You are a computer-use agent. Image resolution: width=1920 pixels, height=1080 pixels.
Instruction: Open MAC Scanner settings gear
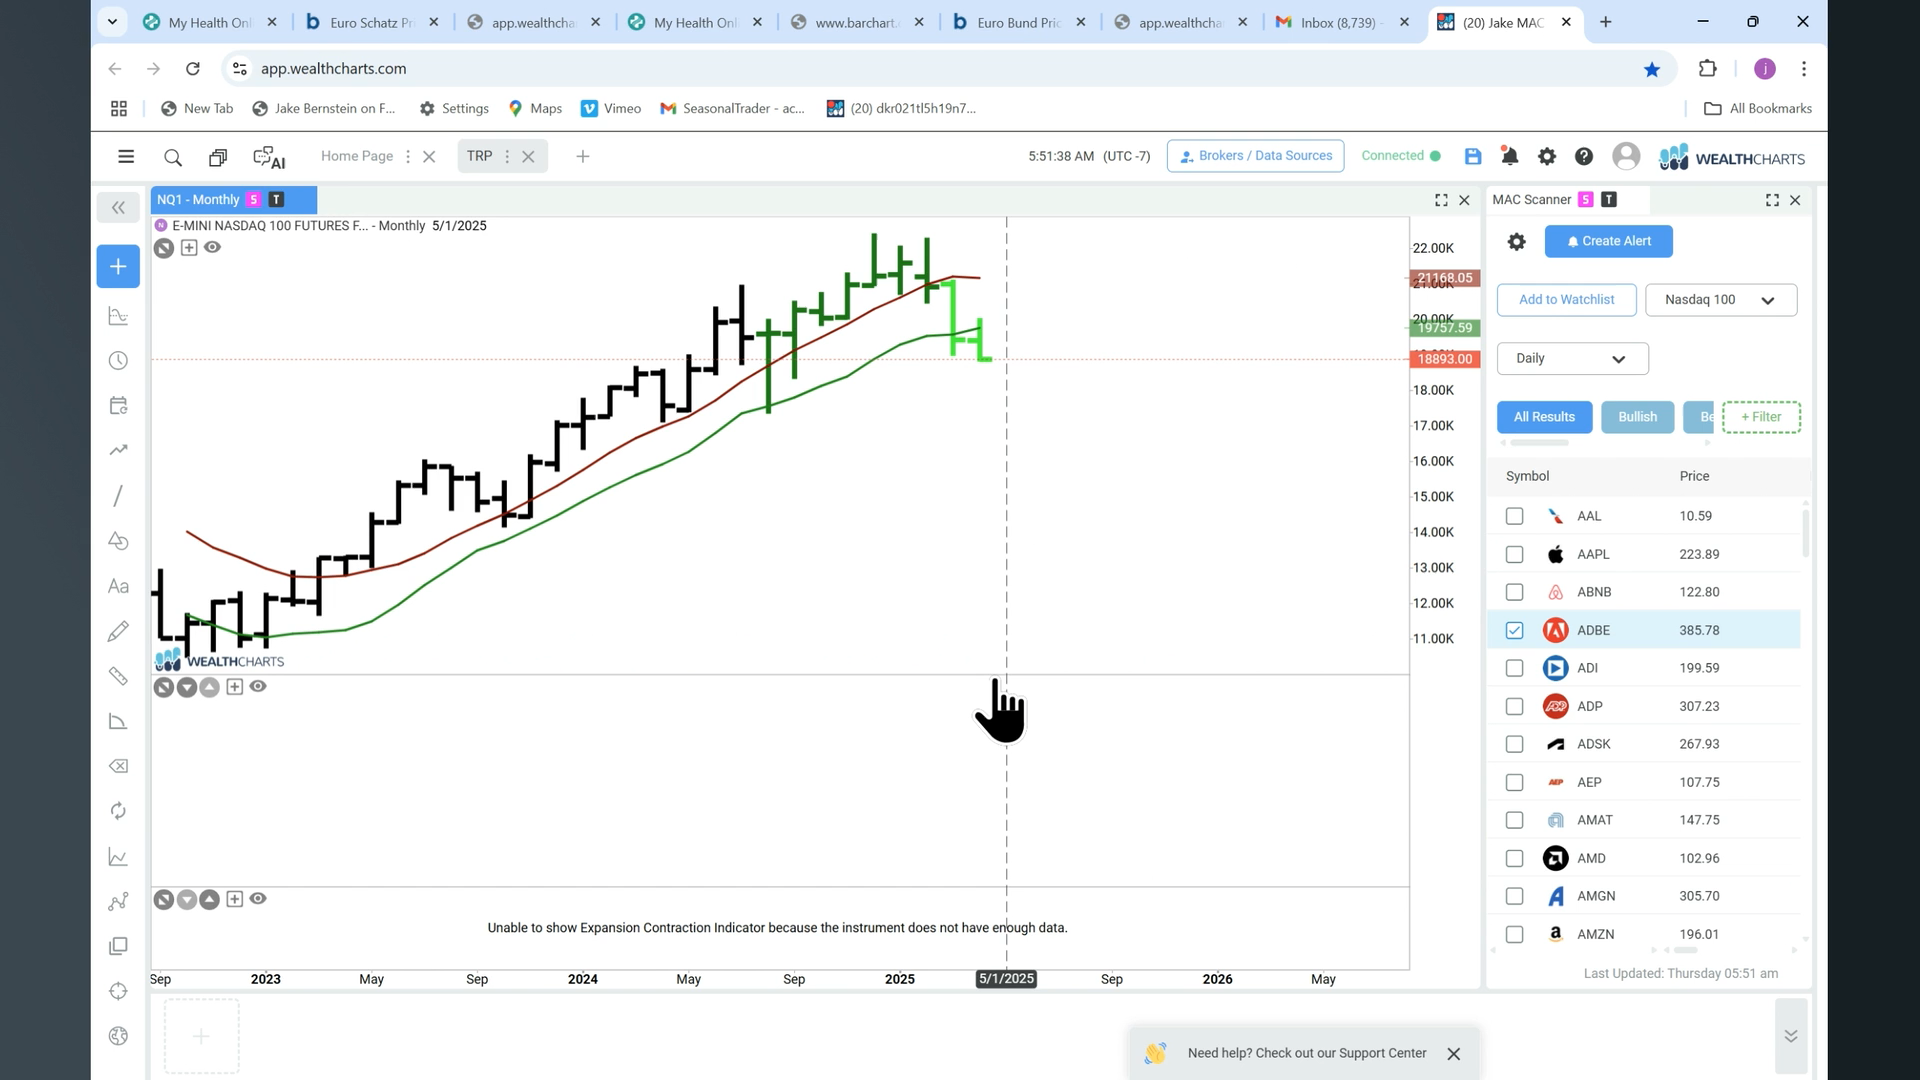pos(1516,241)
